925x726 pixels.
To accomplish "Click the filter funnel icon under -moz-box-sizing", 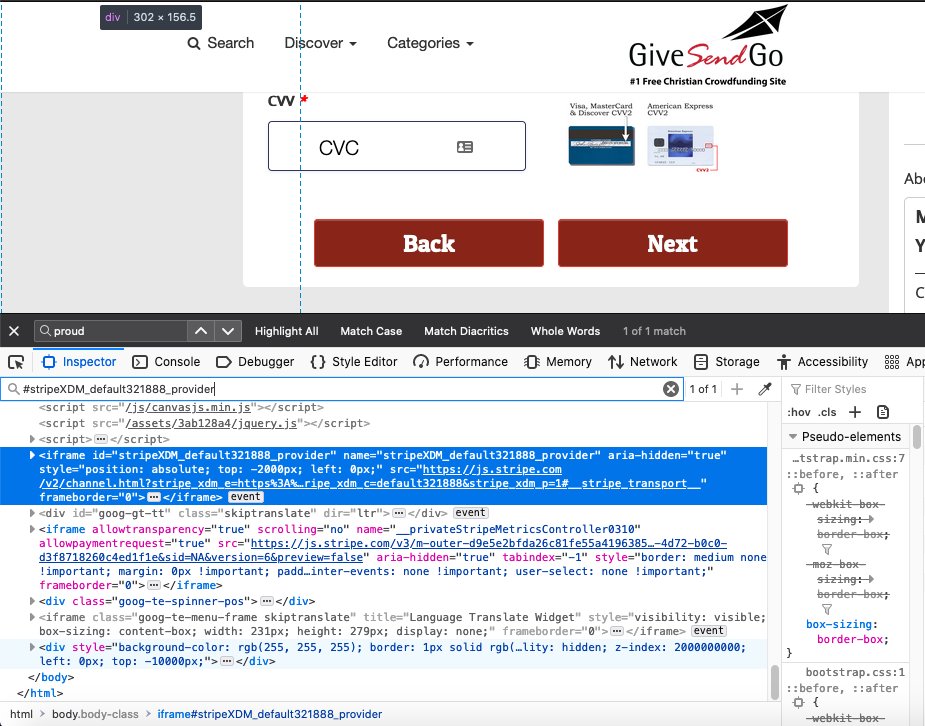I will (827, 609).
